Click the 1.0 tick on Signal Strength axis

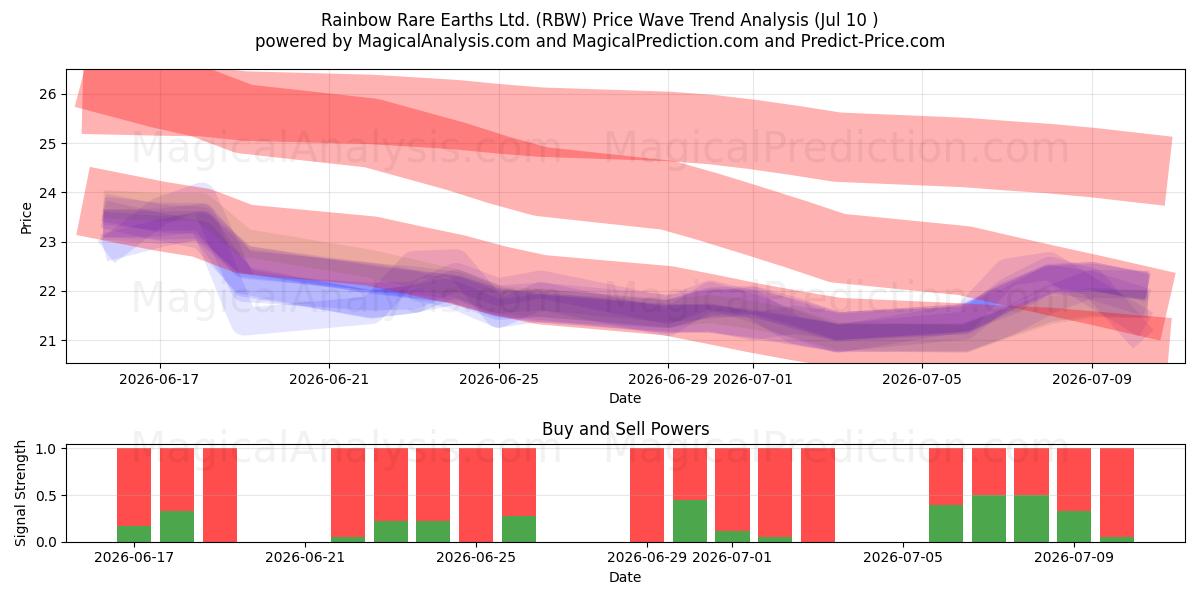45,449
